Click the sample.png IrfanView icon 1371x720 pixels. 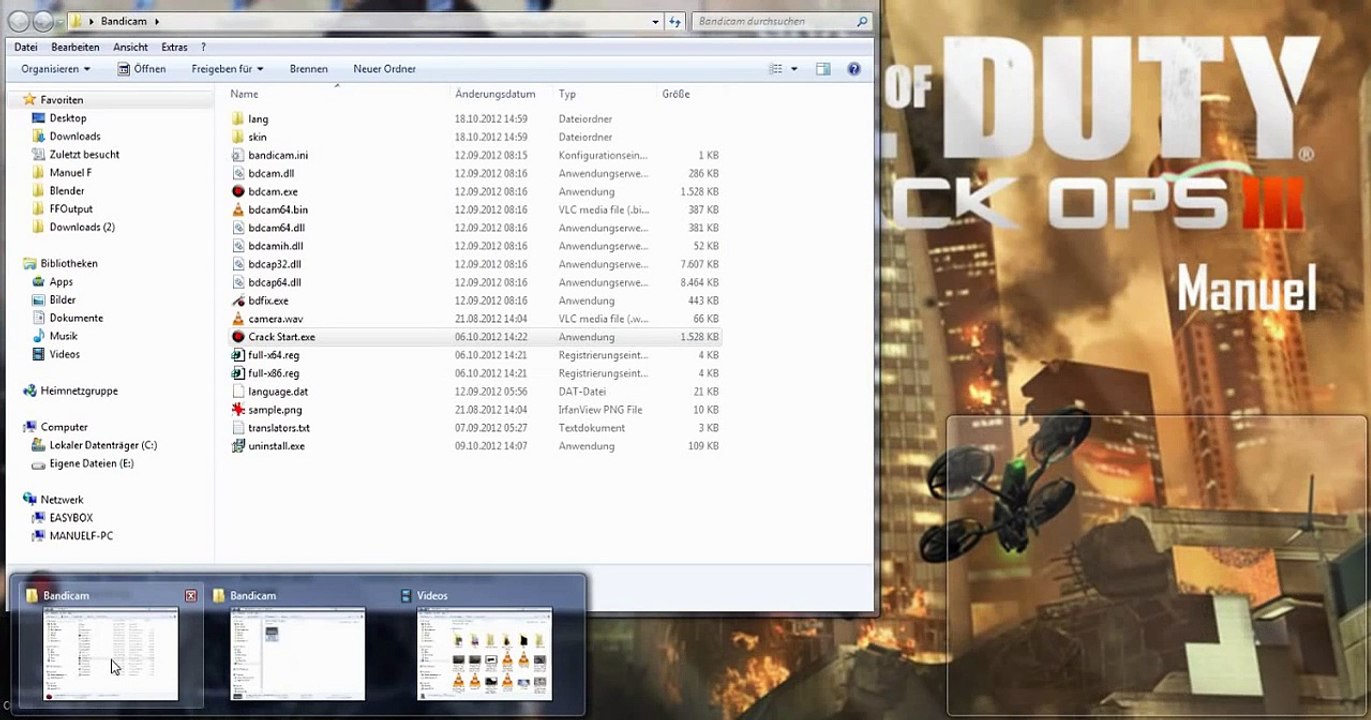click(238, 410)
